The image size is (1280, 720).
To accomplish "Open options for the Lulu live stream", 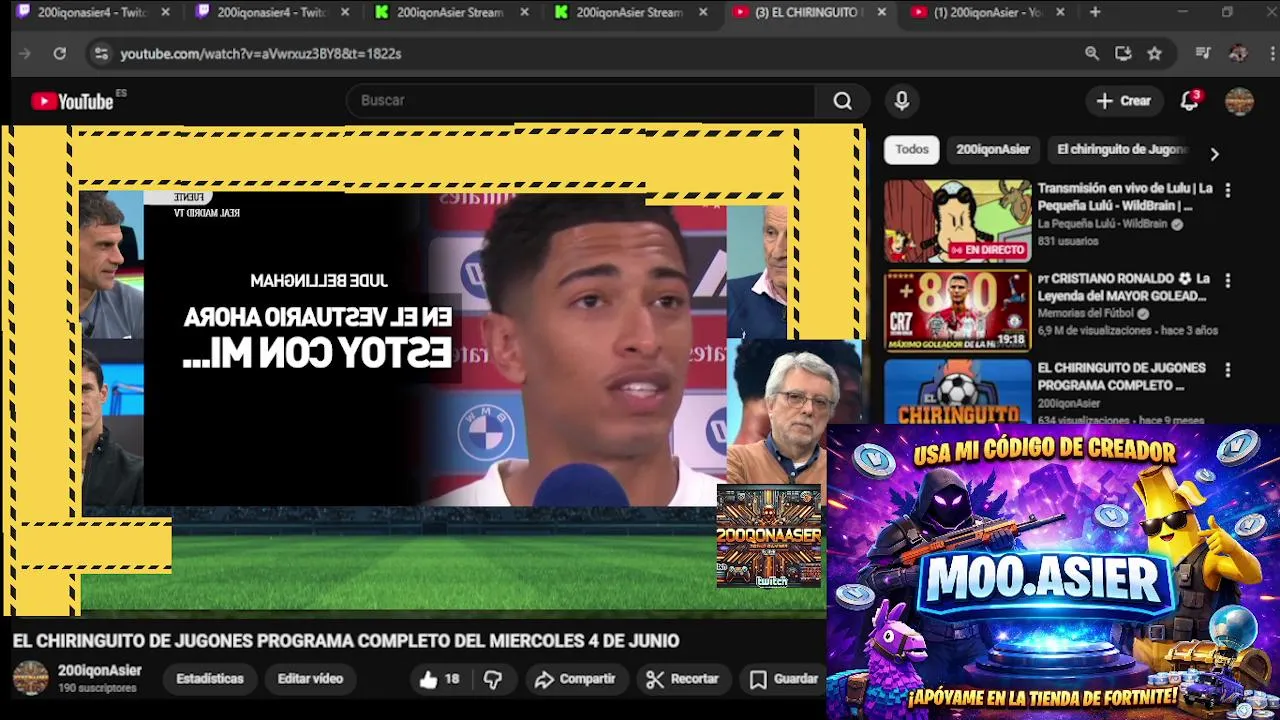I will point(1228,190).
